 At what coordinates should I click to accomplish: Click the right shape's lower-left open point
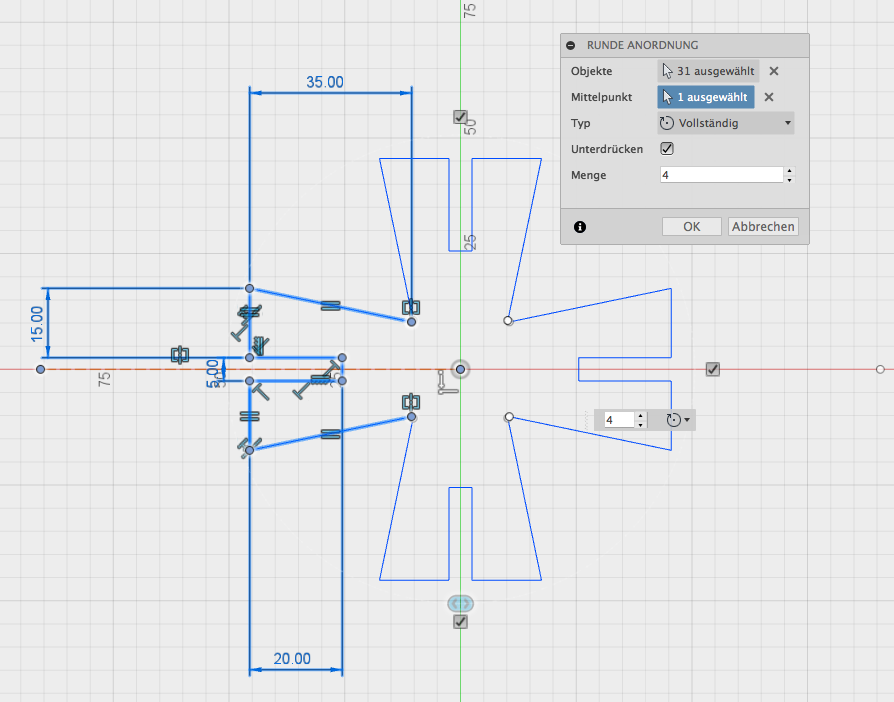509,417
